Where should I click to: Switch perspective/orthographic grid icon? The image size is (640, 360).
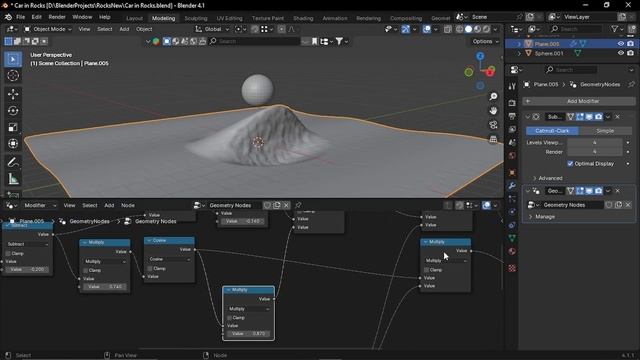point(493,139)
